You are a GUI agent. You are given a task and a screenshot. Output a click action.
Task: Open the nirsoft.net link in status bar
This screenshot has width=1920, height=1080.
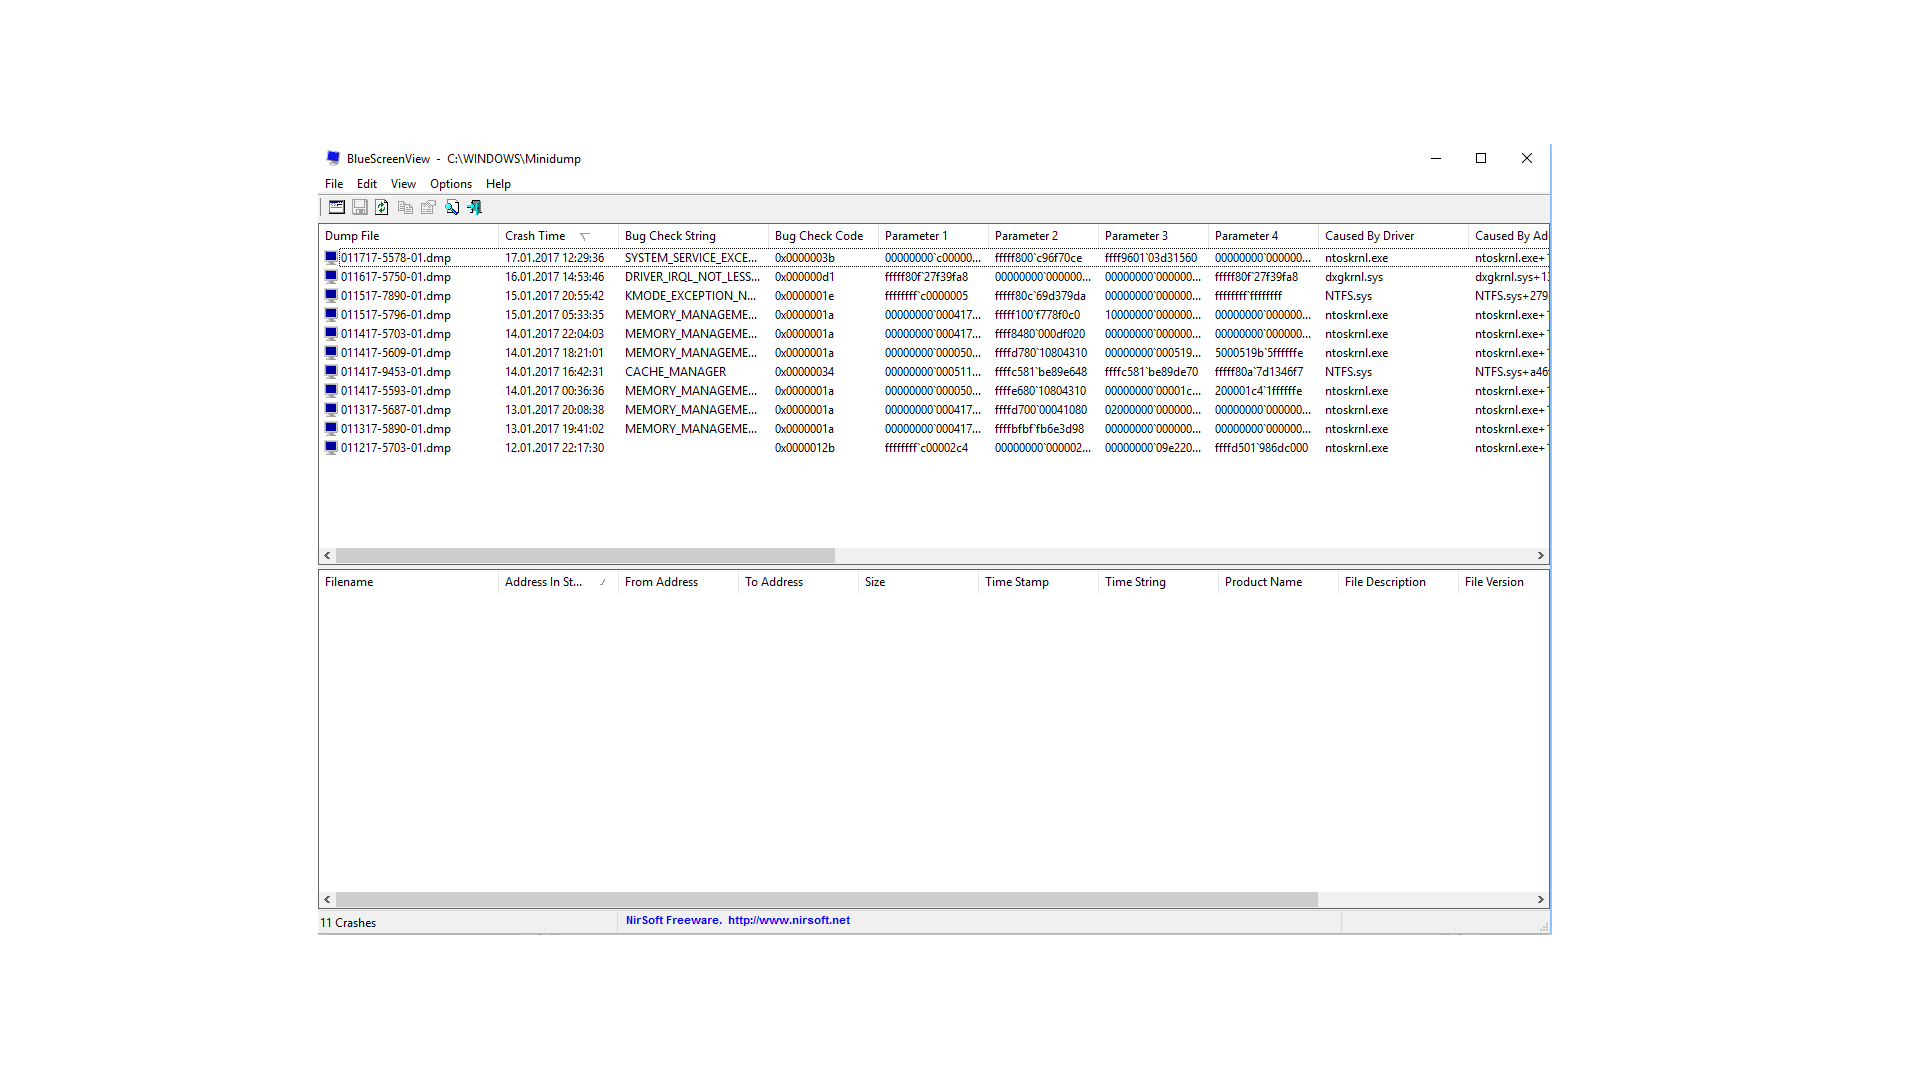(788, 920)
